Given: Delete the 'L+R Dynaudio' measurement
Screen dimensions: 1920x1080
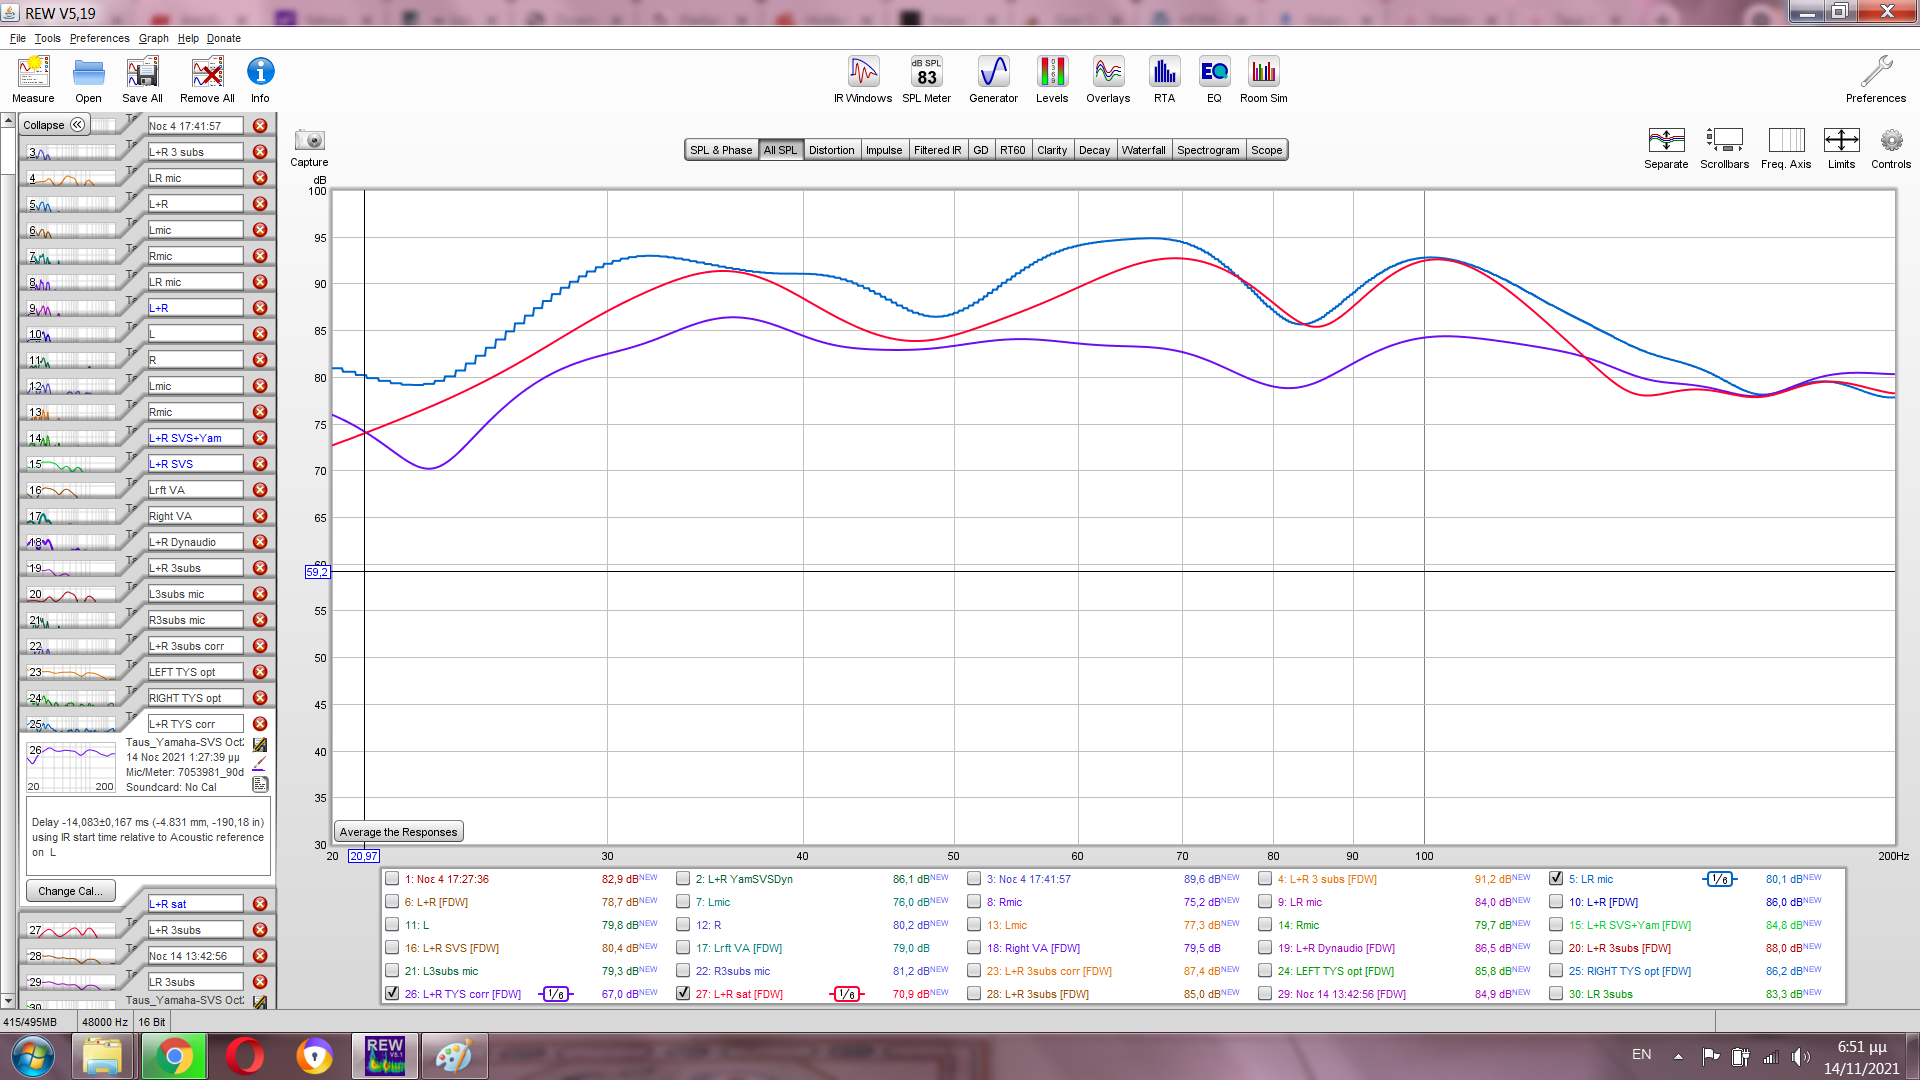Looking at the screenshot, I should pyautogui.click(x=260, y=542).
